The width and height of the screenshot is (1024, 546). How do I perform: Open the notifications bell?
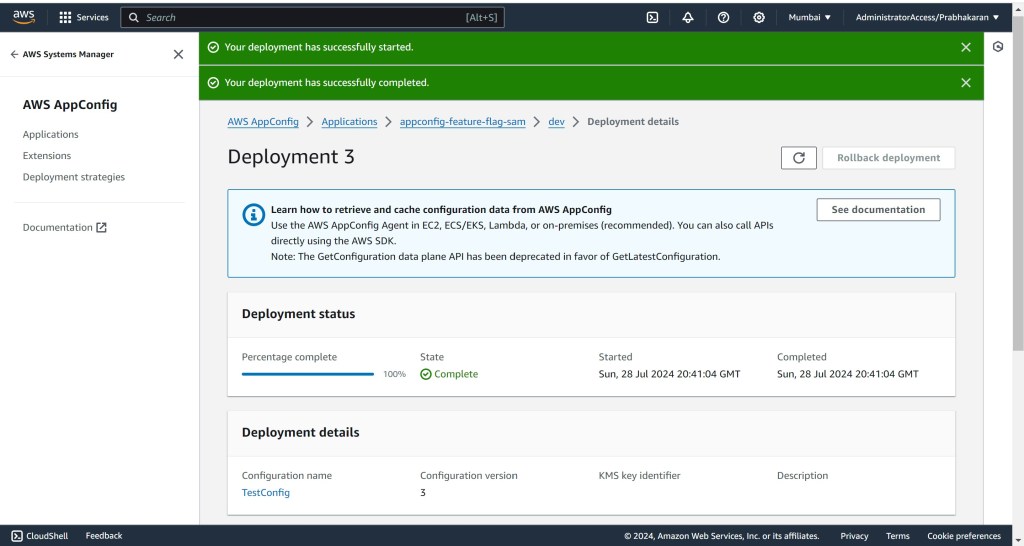tap(688, 17)
